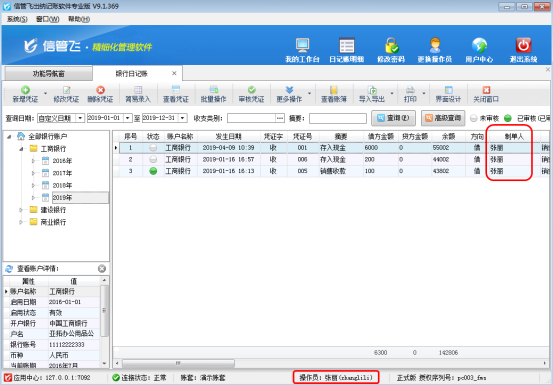This screenshot has height=385, width=553.
Task: Open 我的工作台 workbench icon
Action: 302,45
